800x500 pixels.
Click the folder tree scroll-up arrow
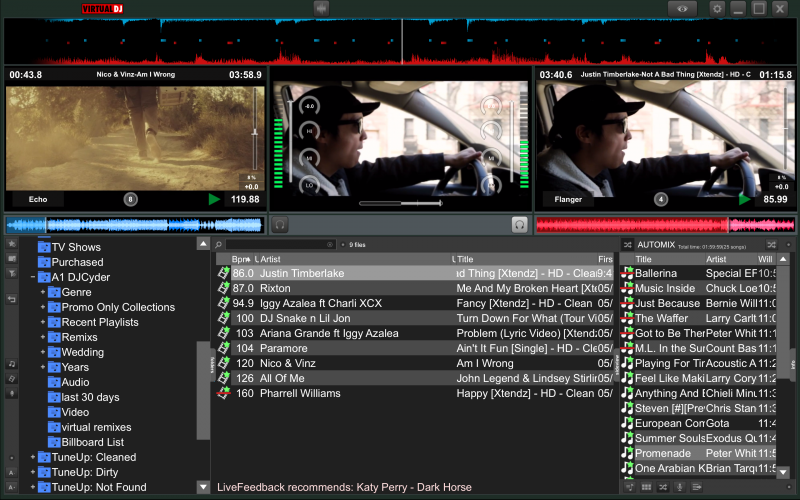203,244
